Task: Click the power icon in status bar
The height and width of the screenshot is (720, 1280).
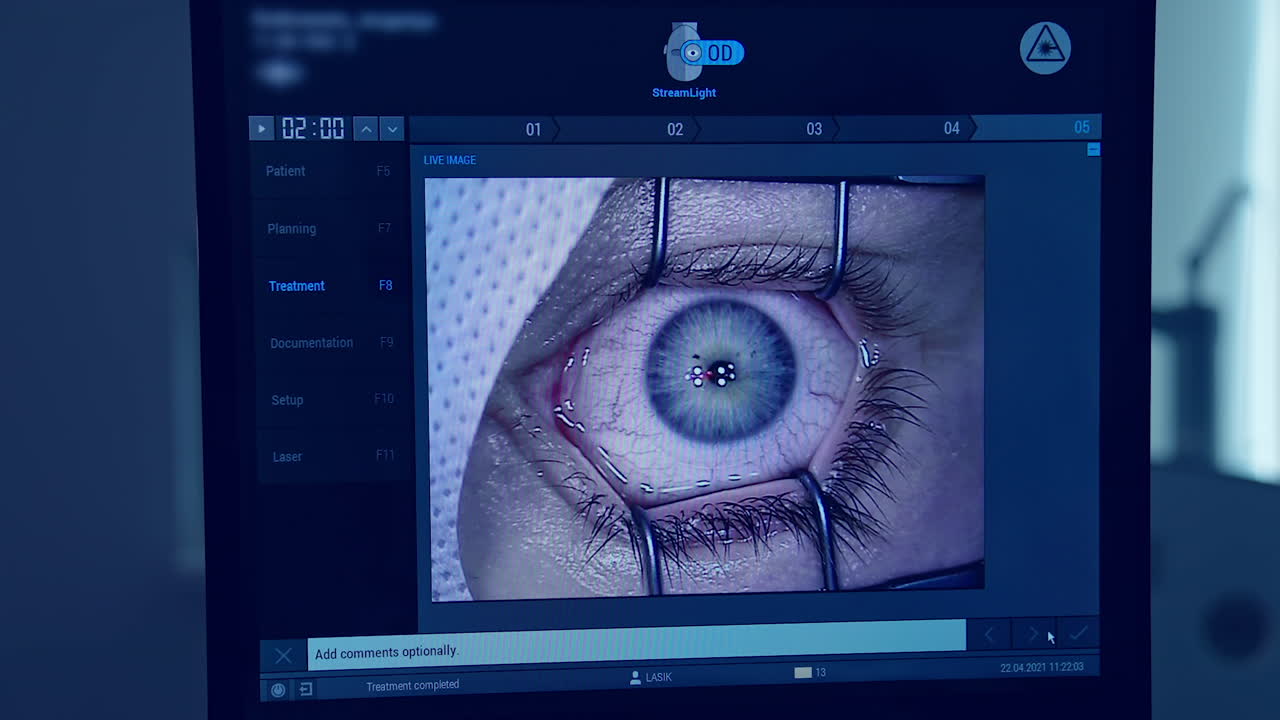Action: (277, 689)
